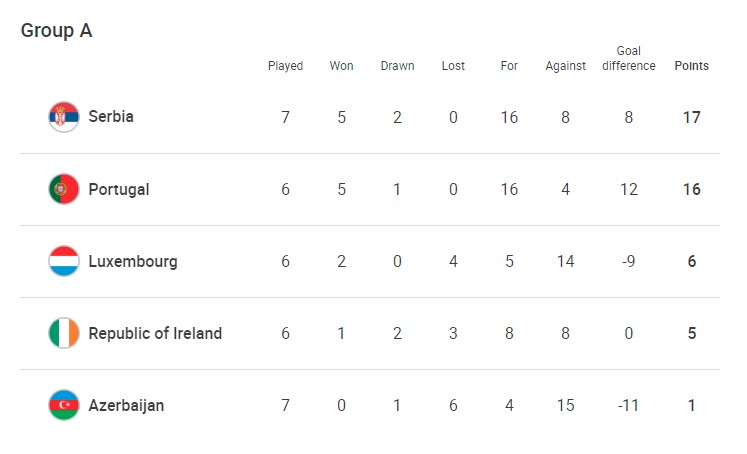Open the Portugal team link

point(119,189)
